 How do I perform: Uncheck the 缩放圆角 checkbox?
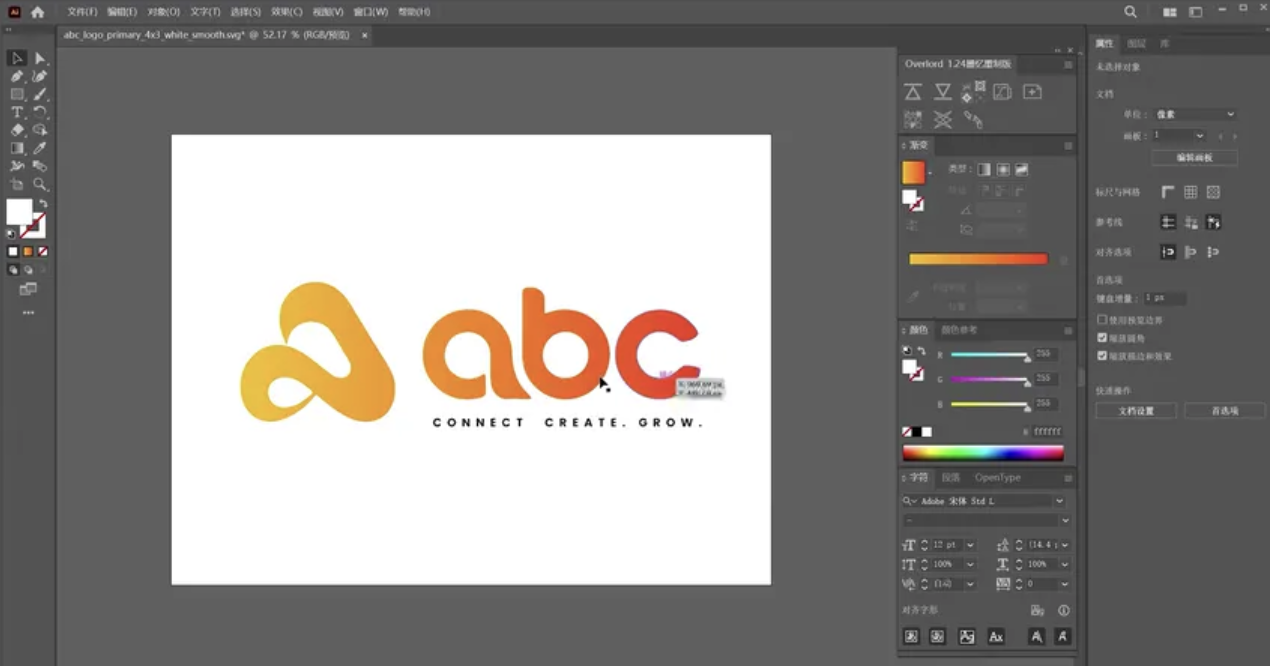pyautogui.click(x=1102, y=338)
